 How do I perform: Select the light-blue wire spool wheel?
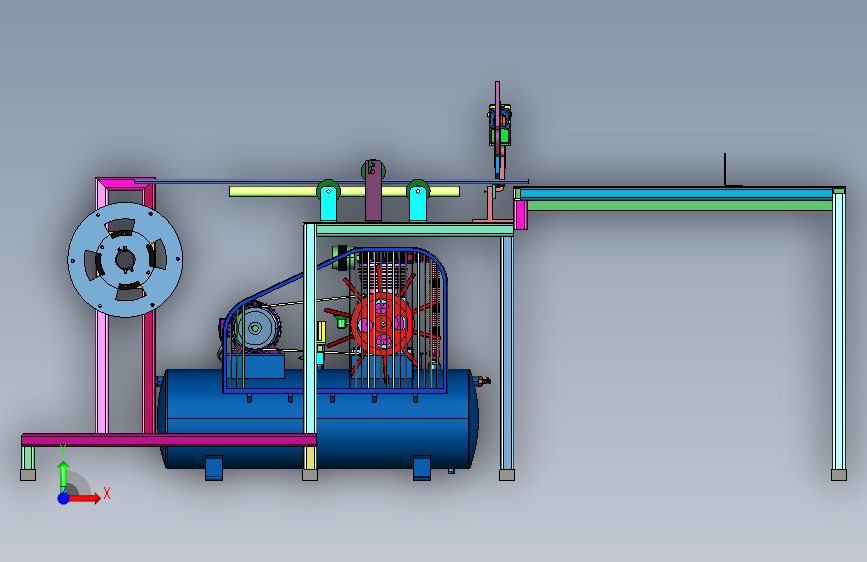point(125,260)
